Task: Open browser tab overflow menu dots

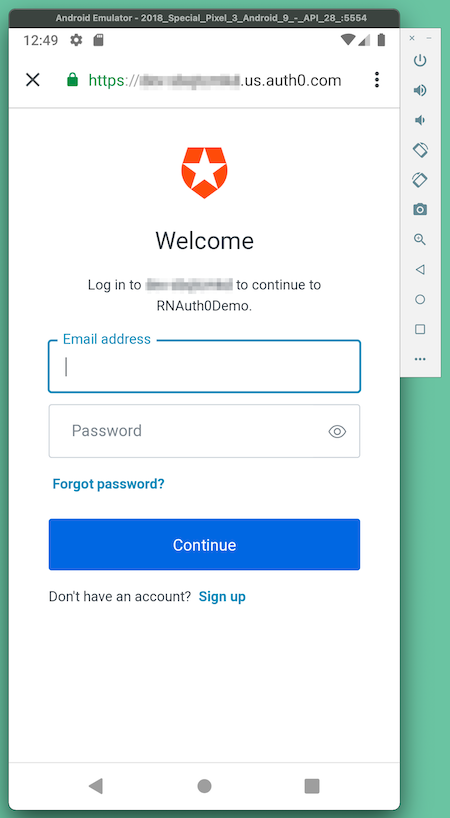Action: click(x=376, y=80)
